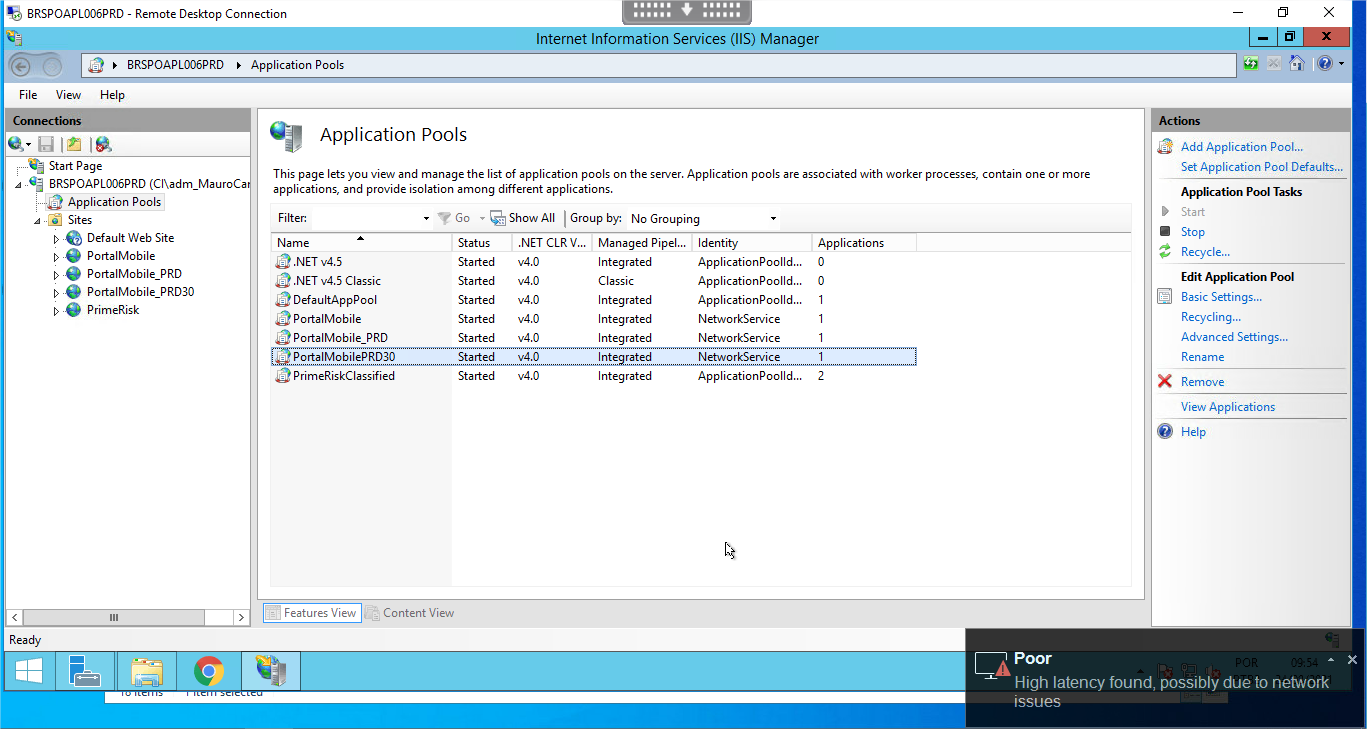Screen dimensions: 1367x729
Task: Click the black Stop square icon
Action: pyautogui.click(x=1165, y=231)
